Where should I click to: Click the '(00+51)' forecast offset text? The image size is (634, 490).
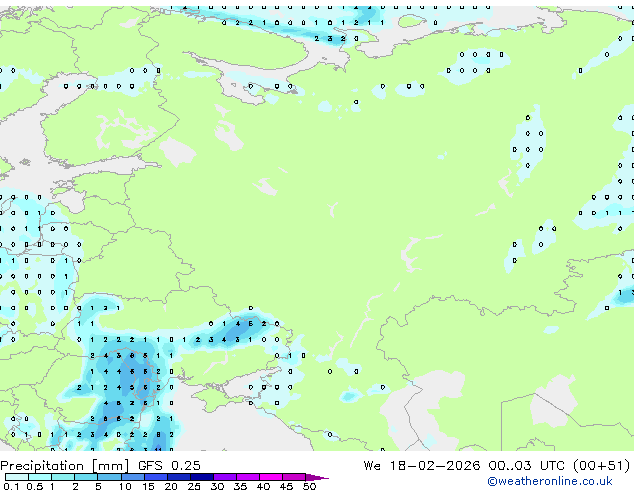click(602, 465)
